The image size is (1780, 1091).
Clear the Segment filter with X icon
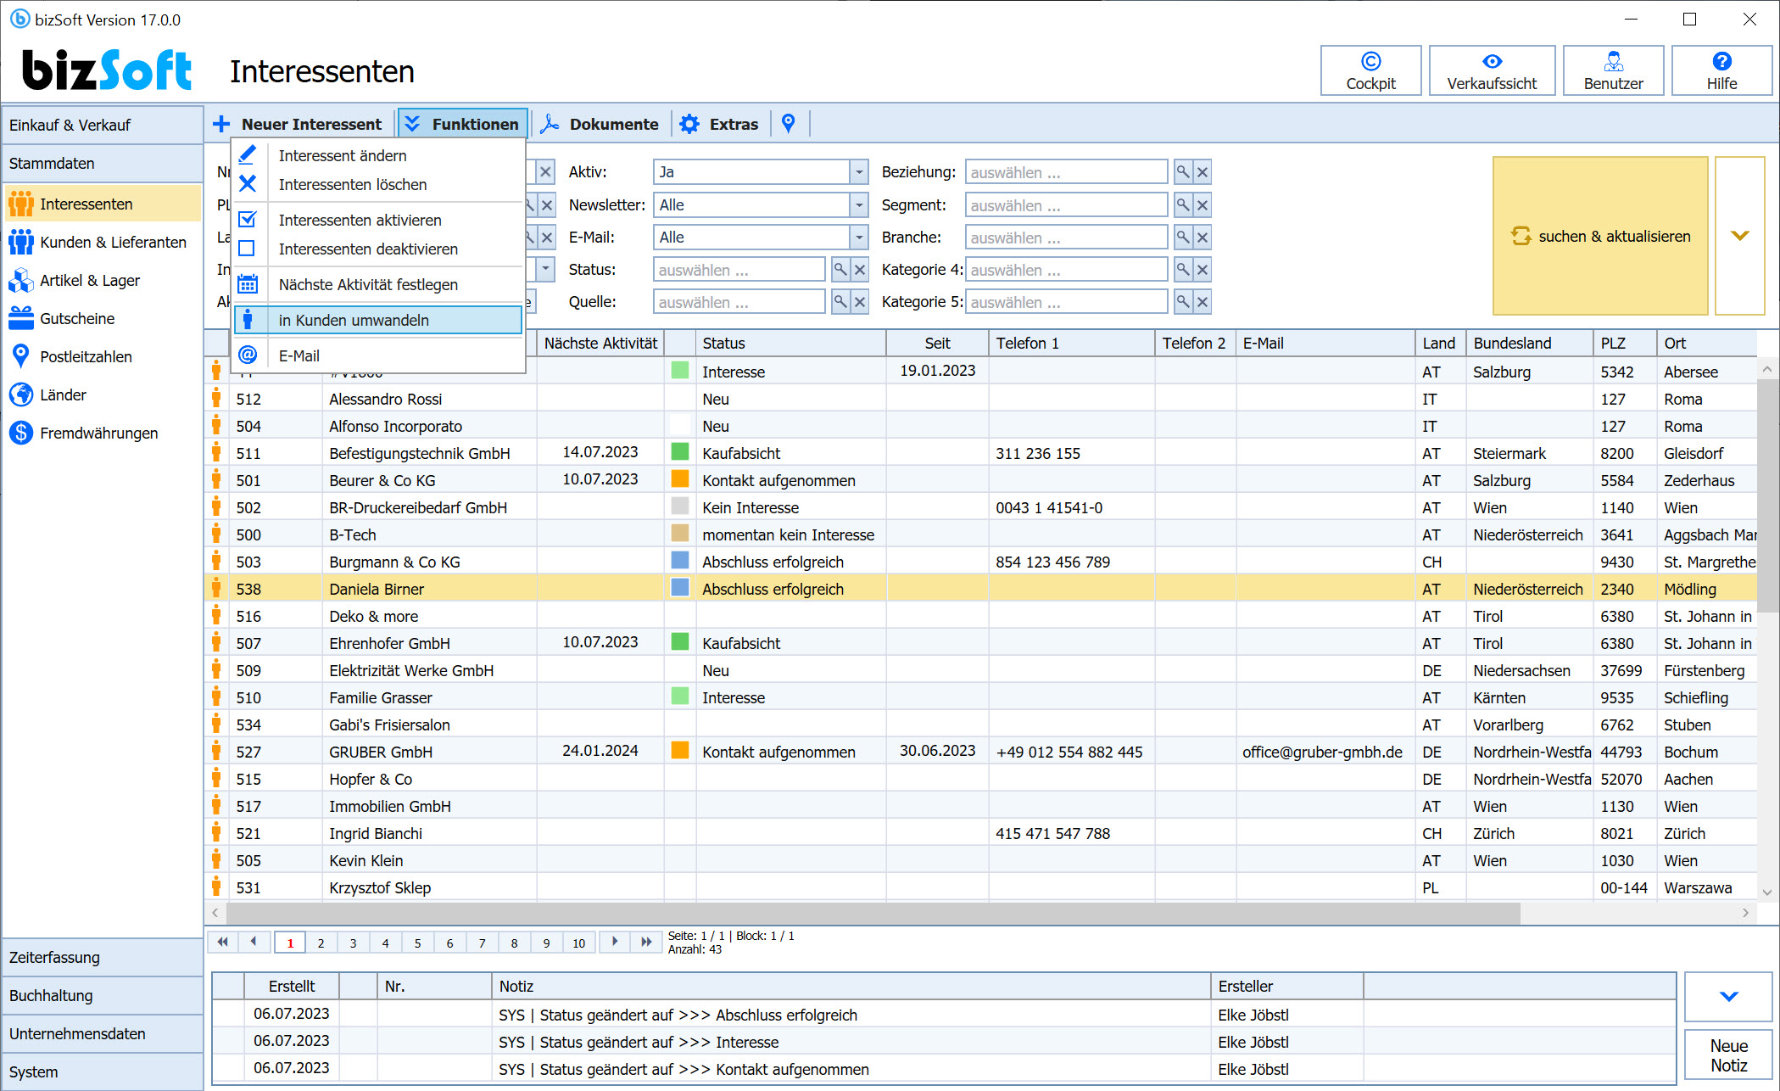tap(1203, 205)
